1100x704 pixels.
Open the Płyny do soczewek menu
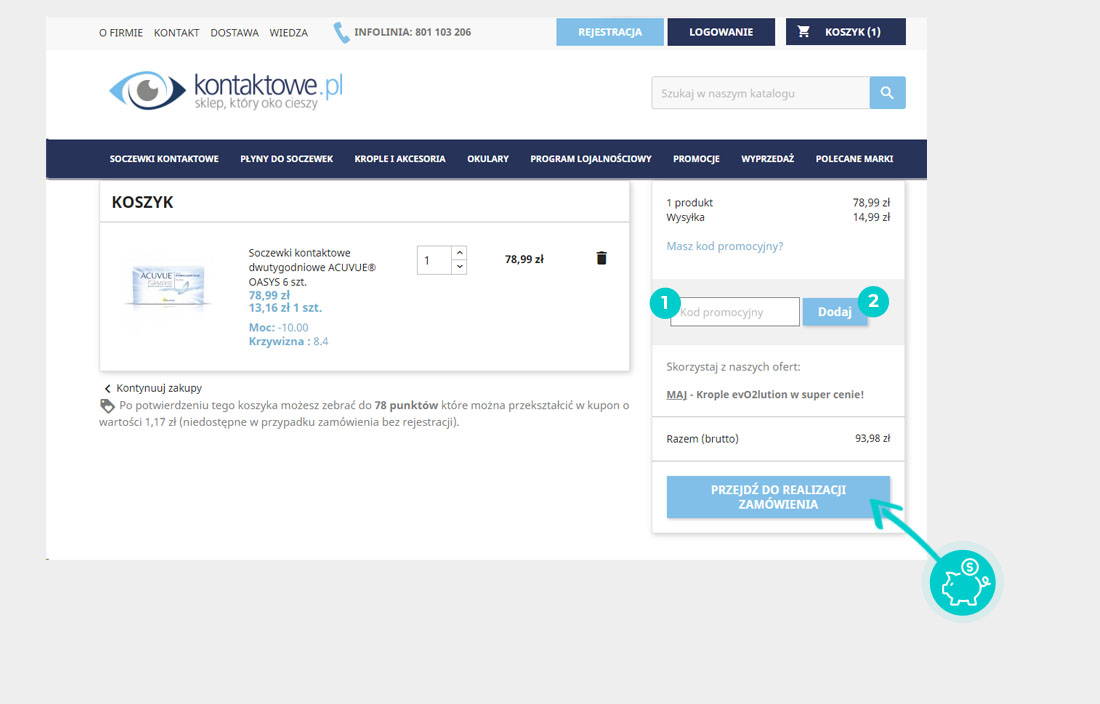coord(286,159)
